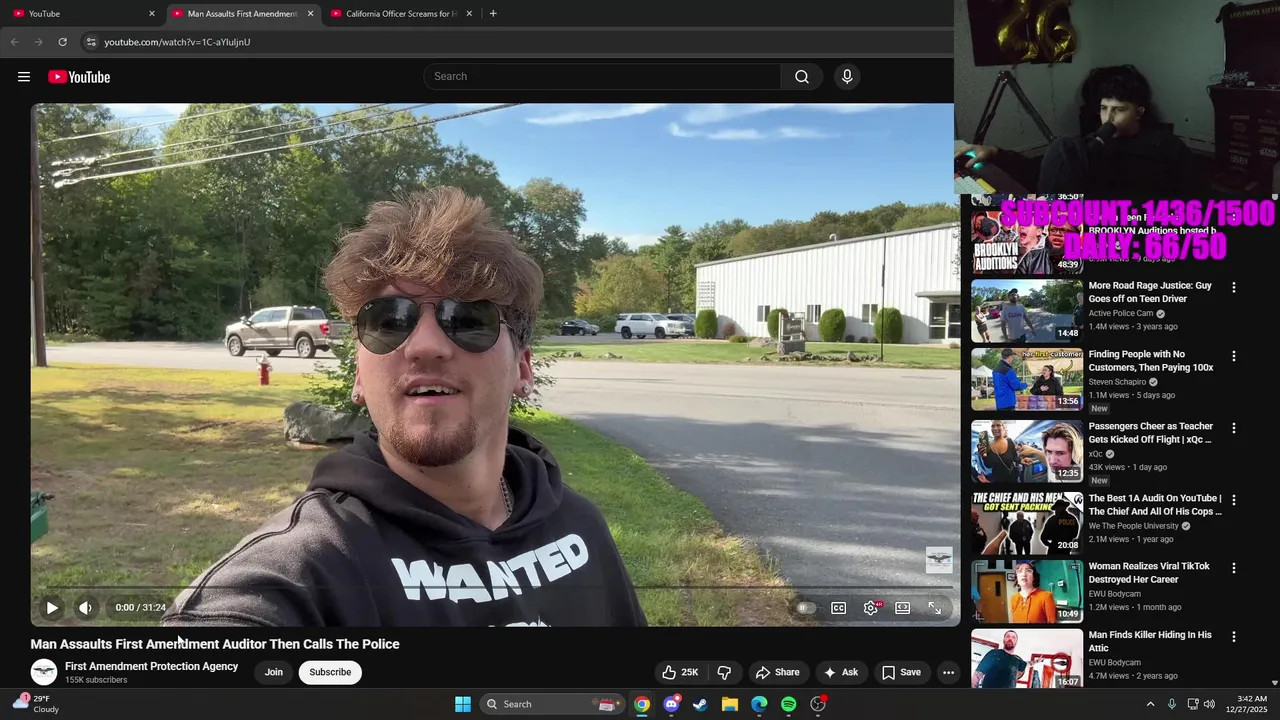Open options for Man Finds Killer video
The width and height of the screenshot is (1280, 720).
[1234, 636]
